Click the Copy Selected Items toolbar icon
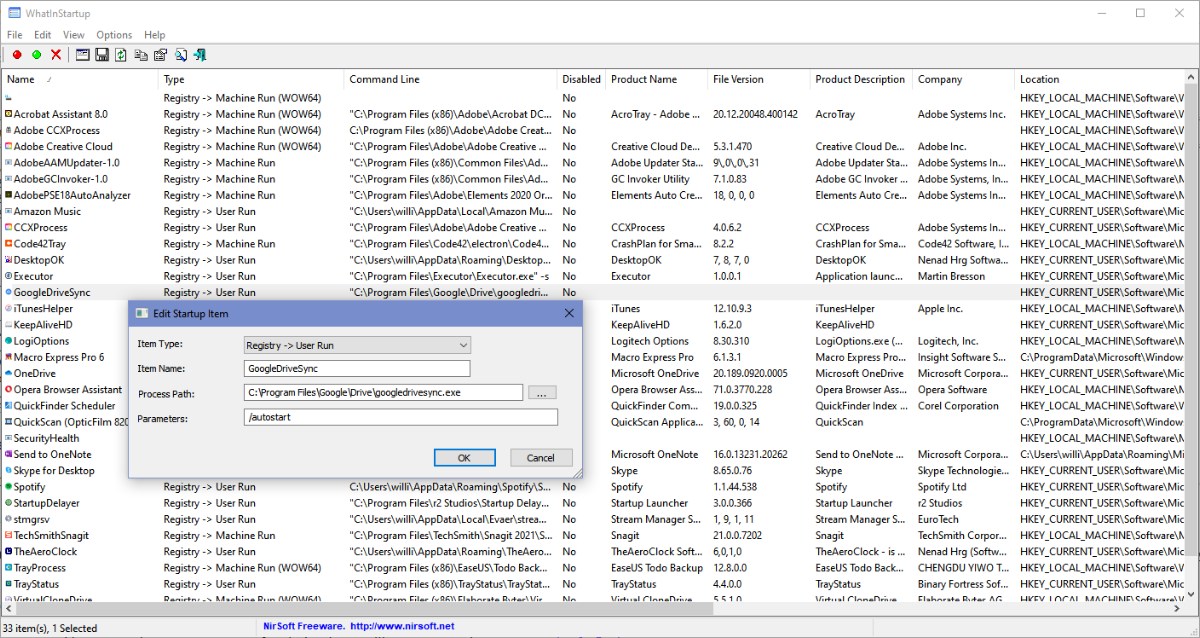Viewport: 1200px width, 638px height. [x=141, y=55]
